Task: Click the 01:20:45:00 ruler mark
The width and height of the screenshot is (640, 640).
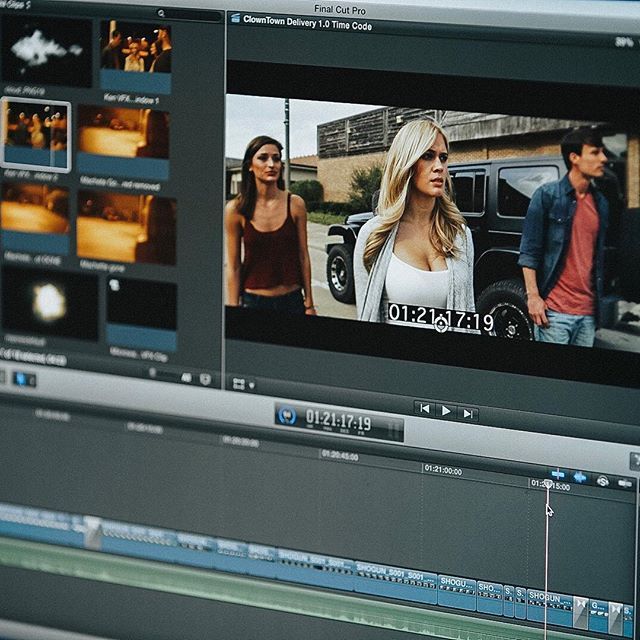Action: (340, 456)
